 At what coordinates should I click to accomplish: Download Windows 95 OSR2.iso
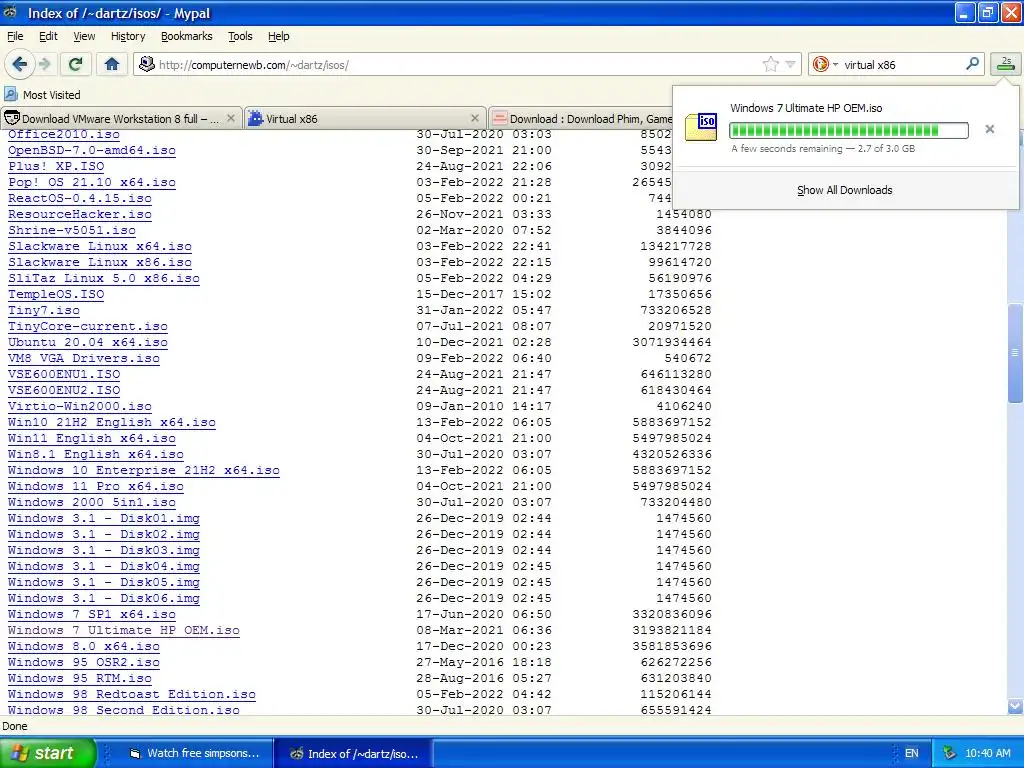point(84,662)
